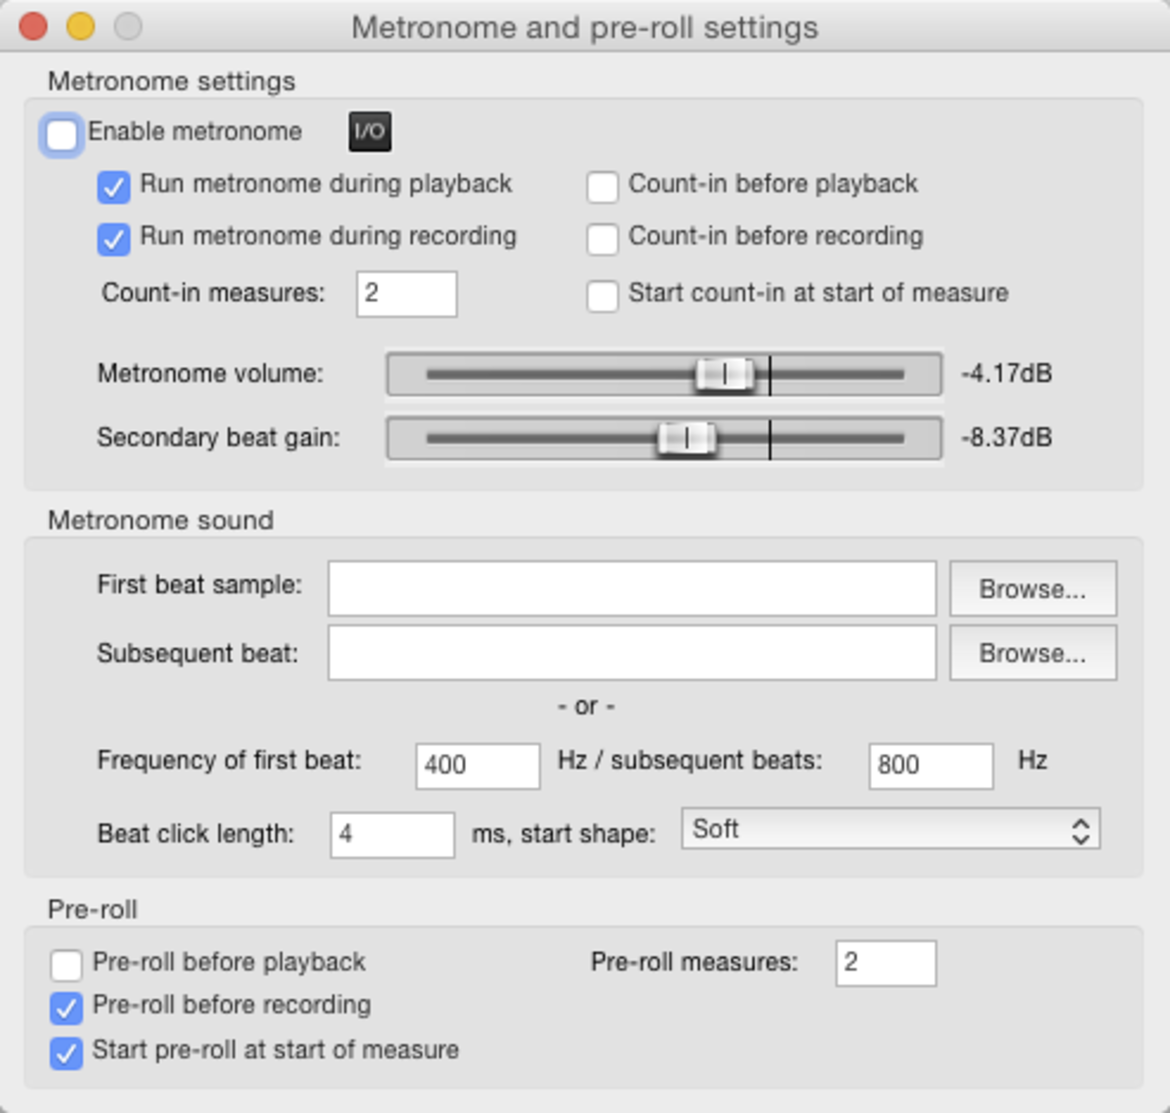Focus the subsequent beats frequency field

click(930, 765)
